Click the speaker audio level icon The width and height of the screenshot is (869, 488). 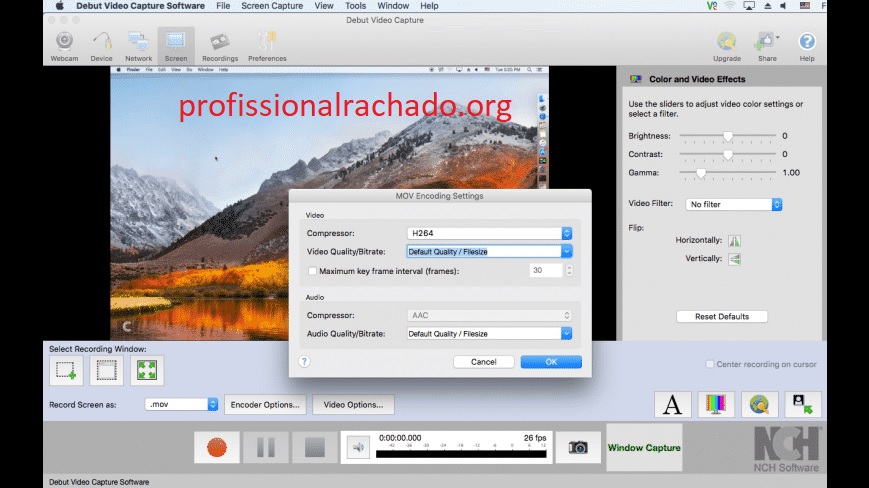click(x=359, y=447)
